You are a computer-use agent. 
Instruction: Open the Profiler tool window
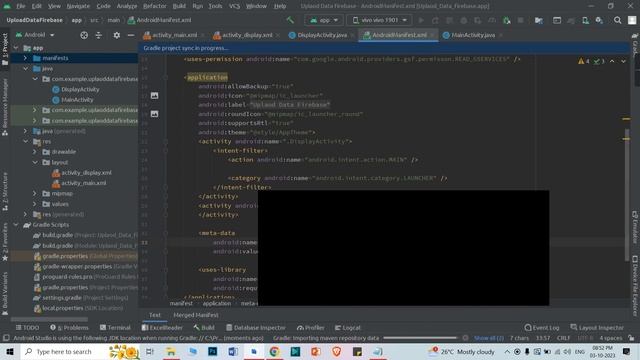click(311, 328)
